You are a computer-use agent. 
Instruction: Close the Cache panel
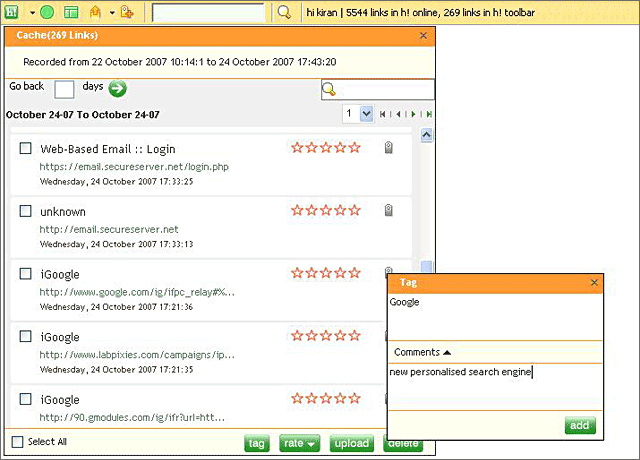coord(423,36)
